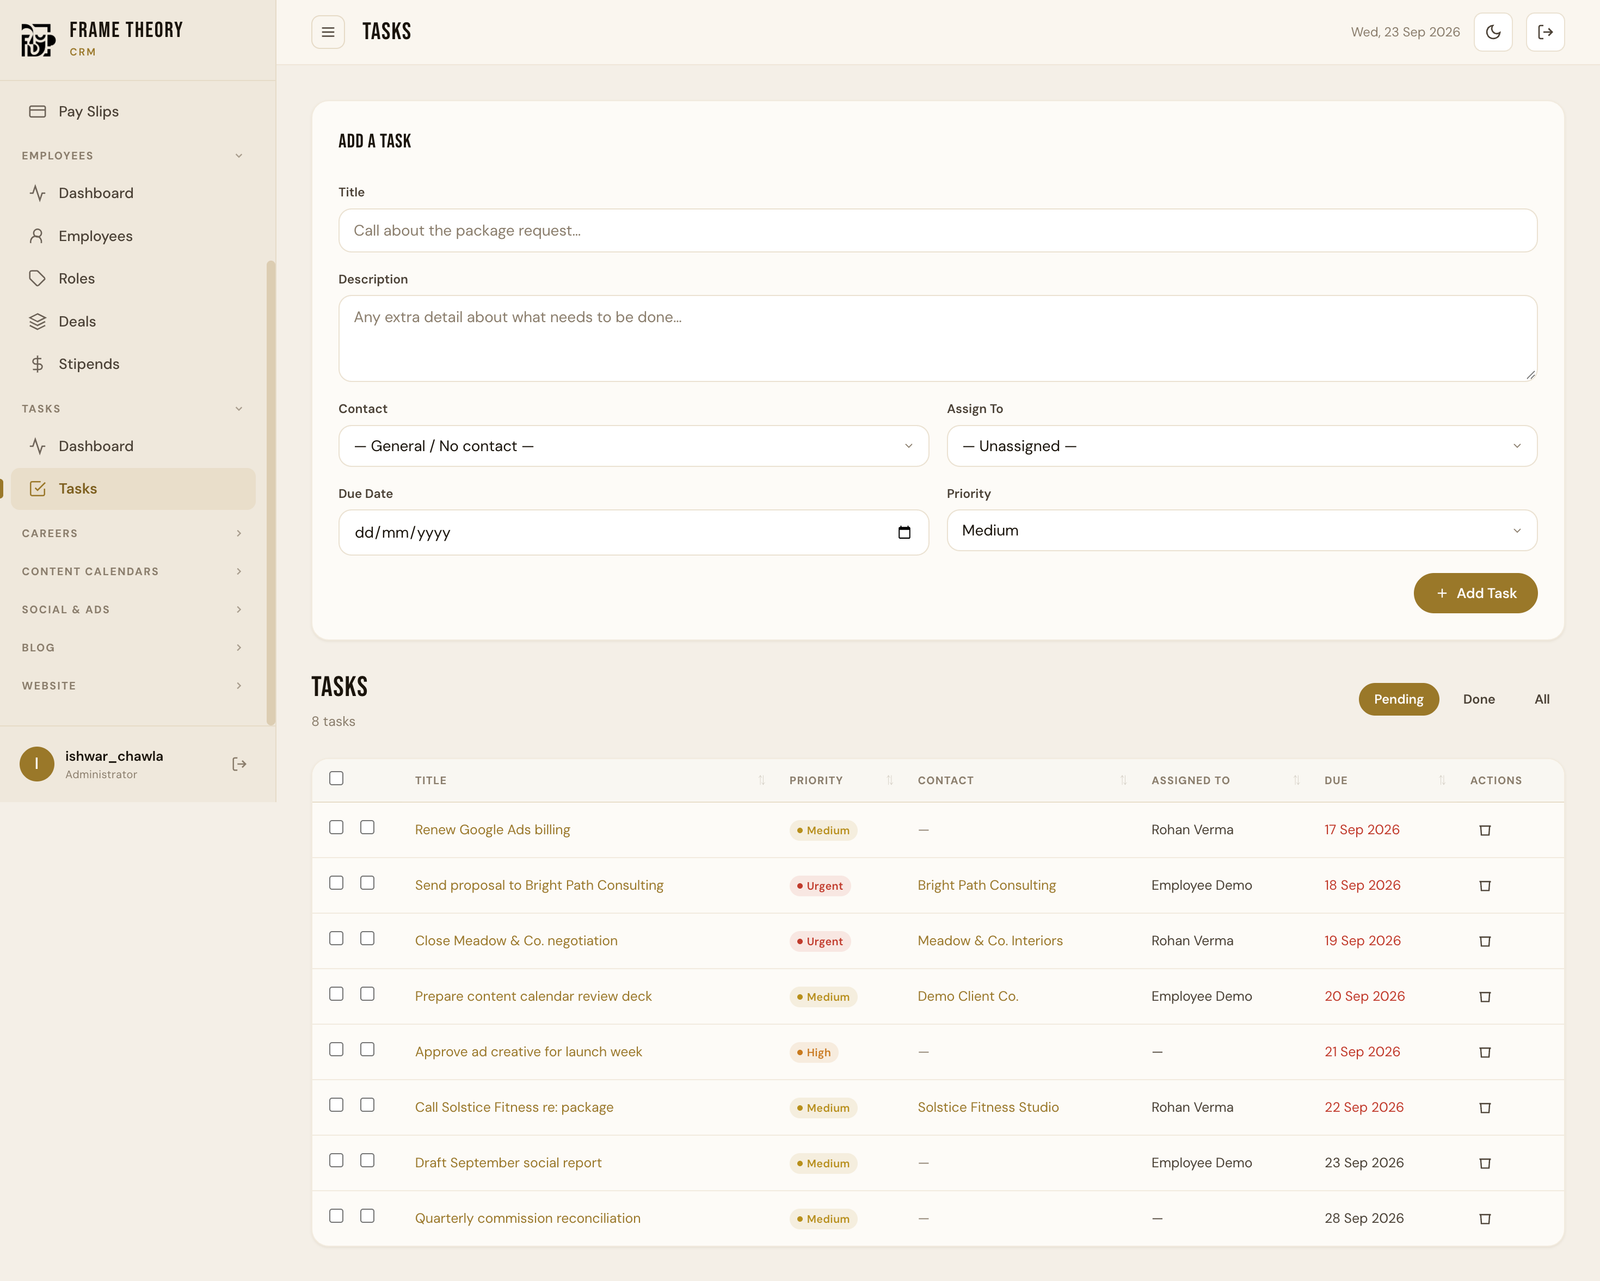Mark Approve ad creative for launch week done

click(x=367, y=1049)
